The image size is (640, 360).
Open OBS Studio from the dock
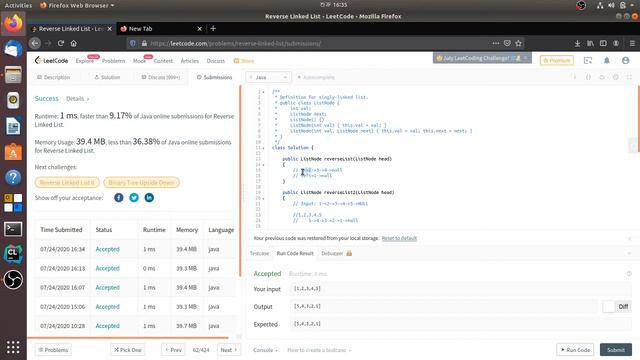(13, 280)
